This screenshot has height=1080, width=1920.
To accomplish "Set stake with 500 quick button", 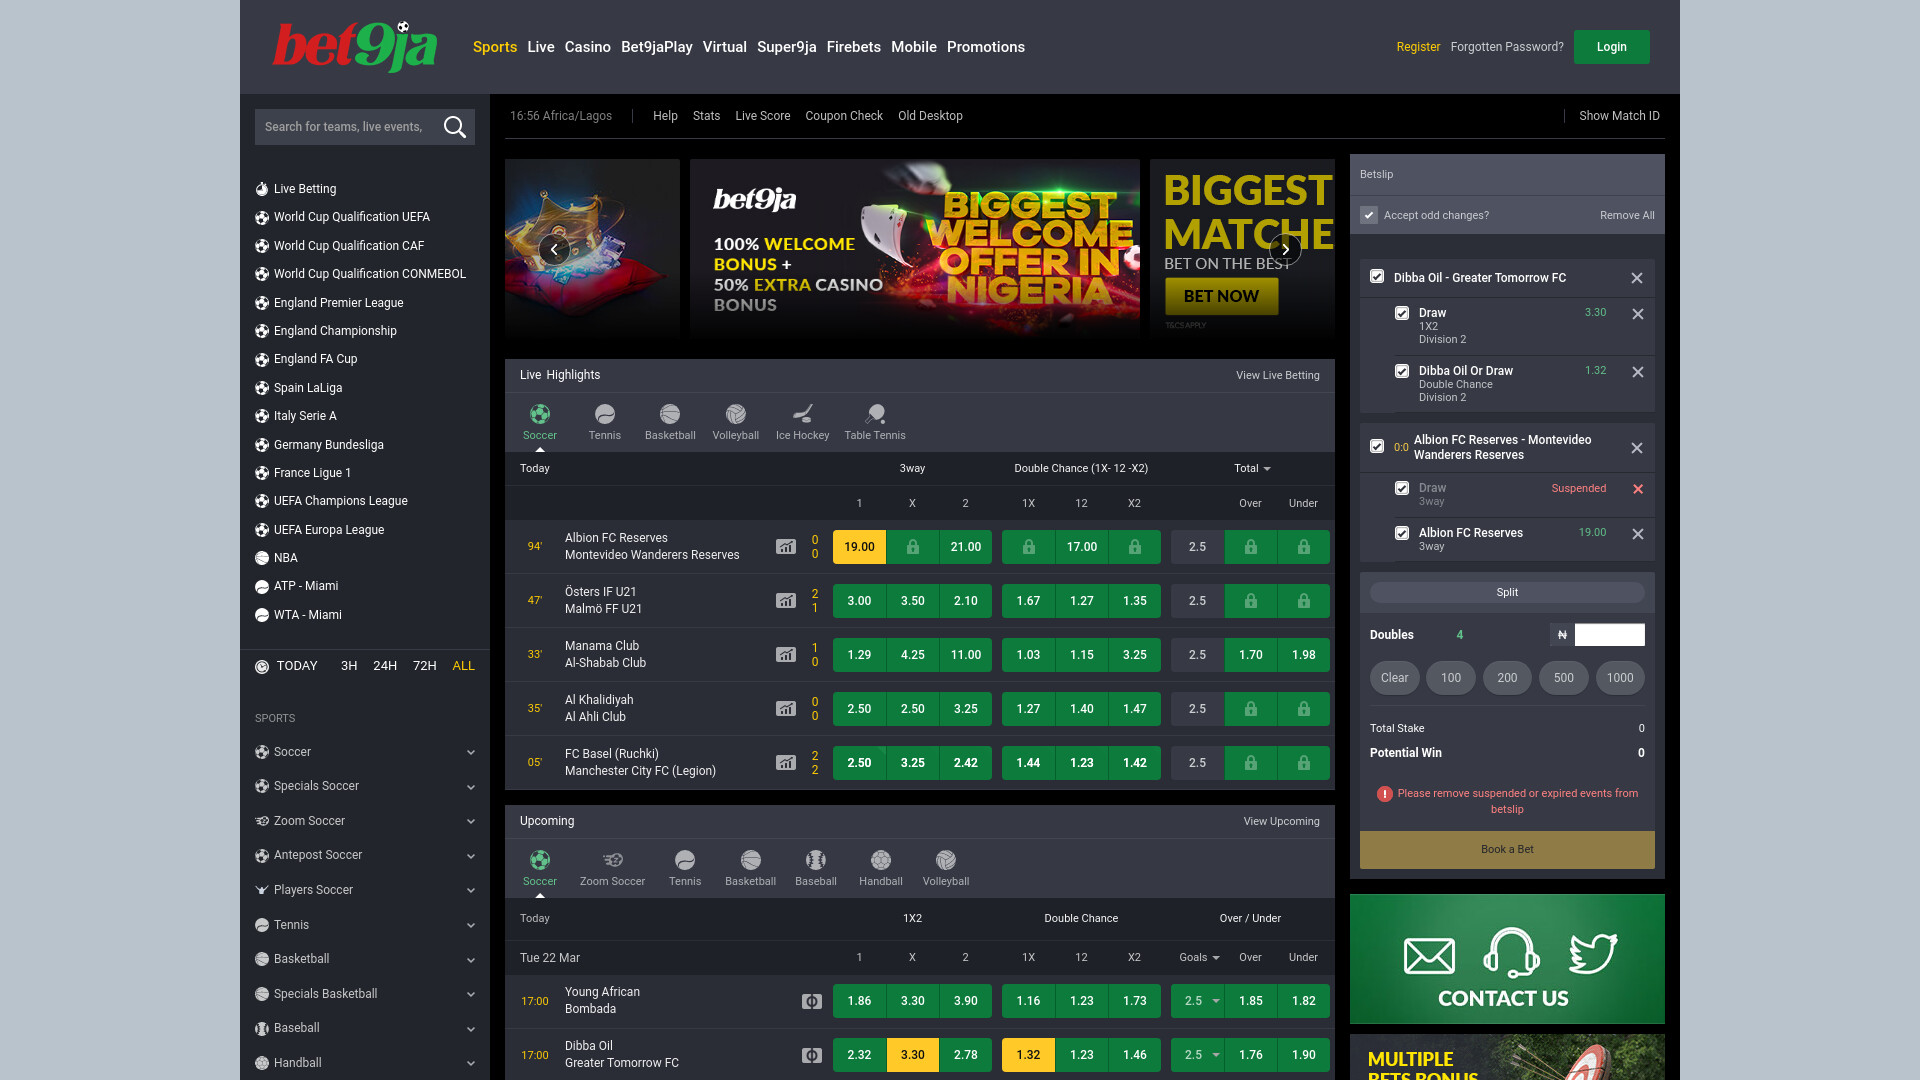I will click(1564, 678).
